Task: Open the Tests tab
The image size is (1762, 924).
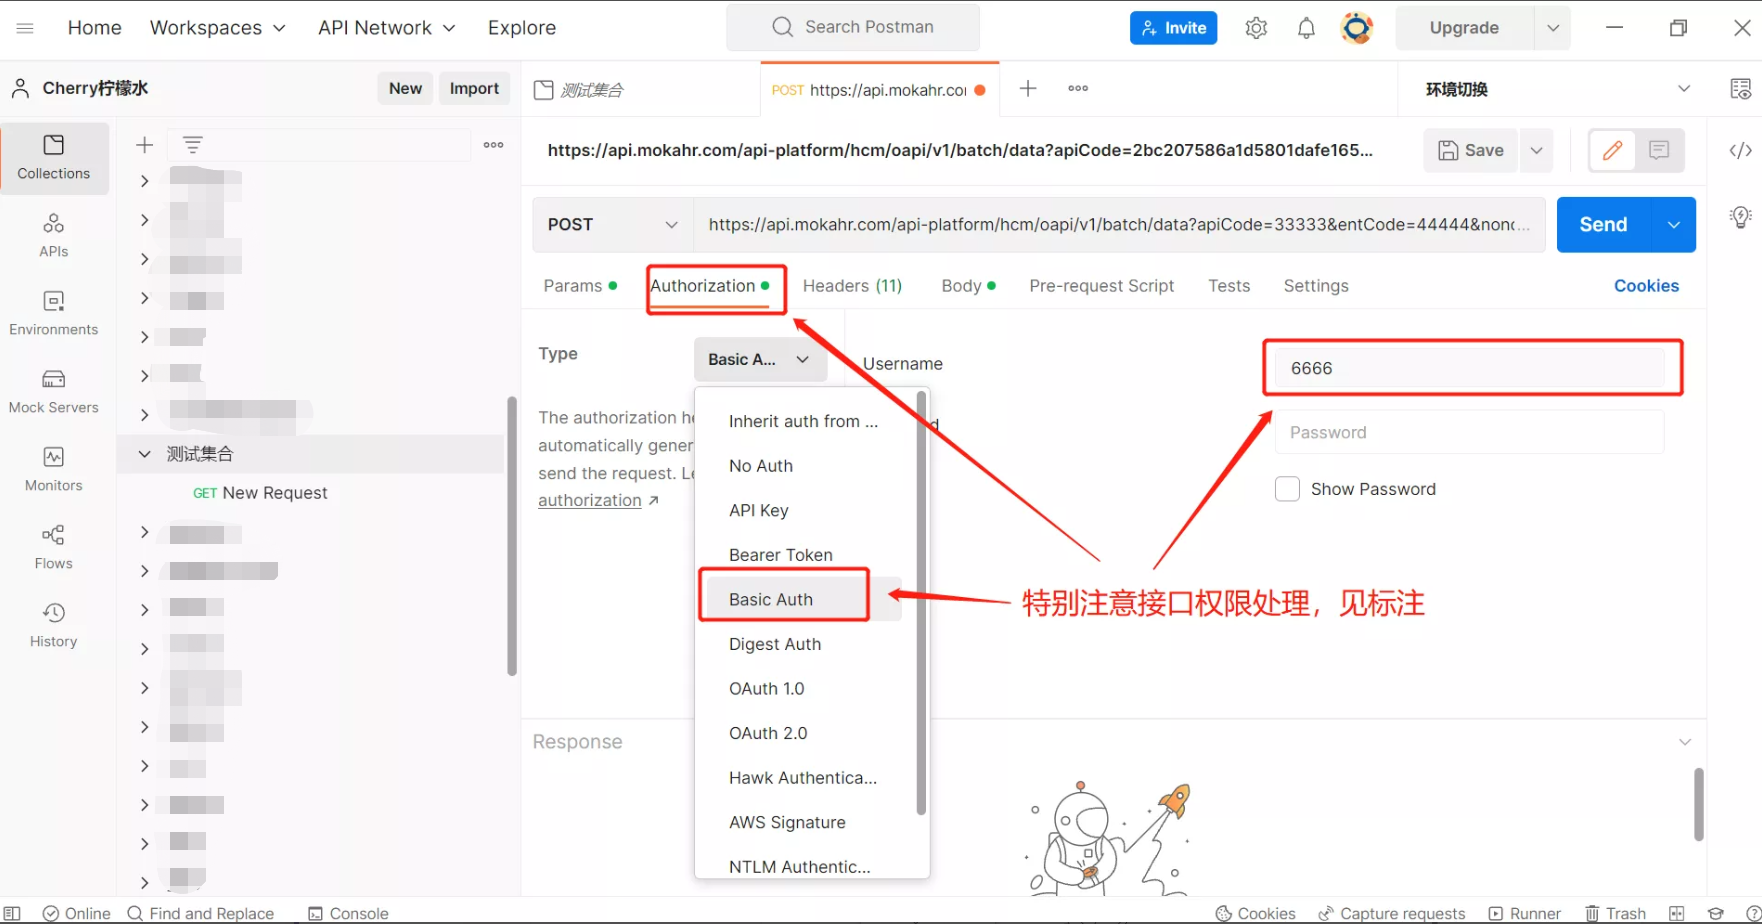Action: pyautogui.click(x=1229, y=286)
